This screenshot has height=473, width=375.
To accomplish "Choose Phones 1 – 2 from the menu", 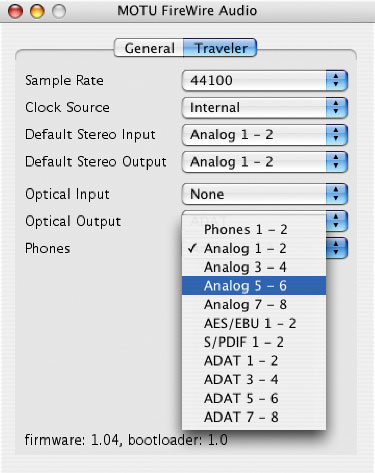I will tap(254, 229).
